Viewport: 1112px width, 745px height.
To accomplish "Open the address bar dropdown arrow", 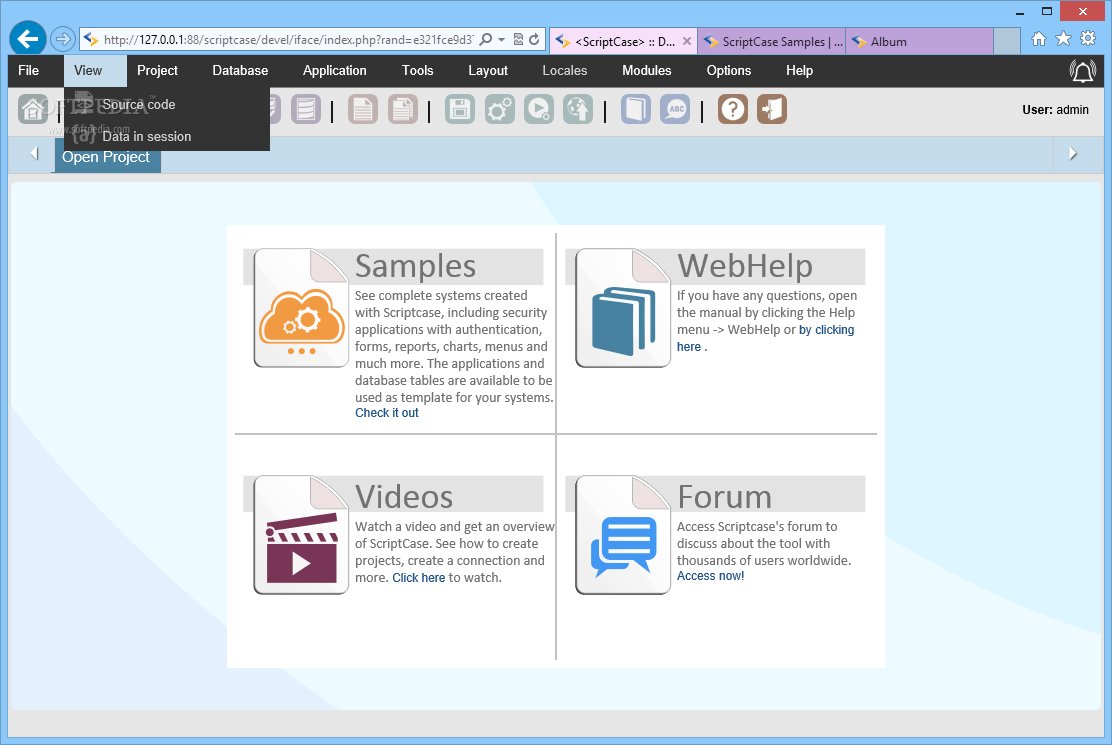I will click(x=501, y=40).
